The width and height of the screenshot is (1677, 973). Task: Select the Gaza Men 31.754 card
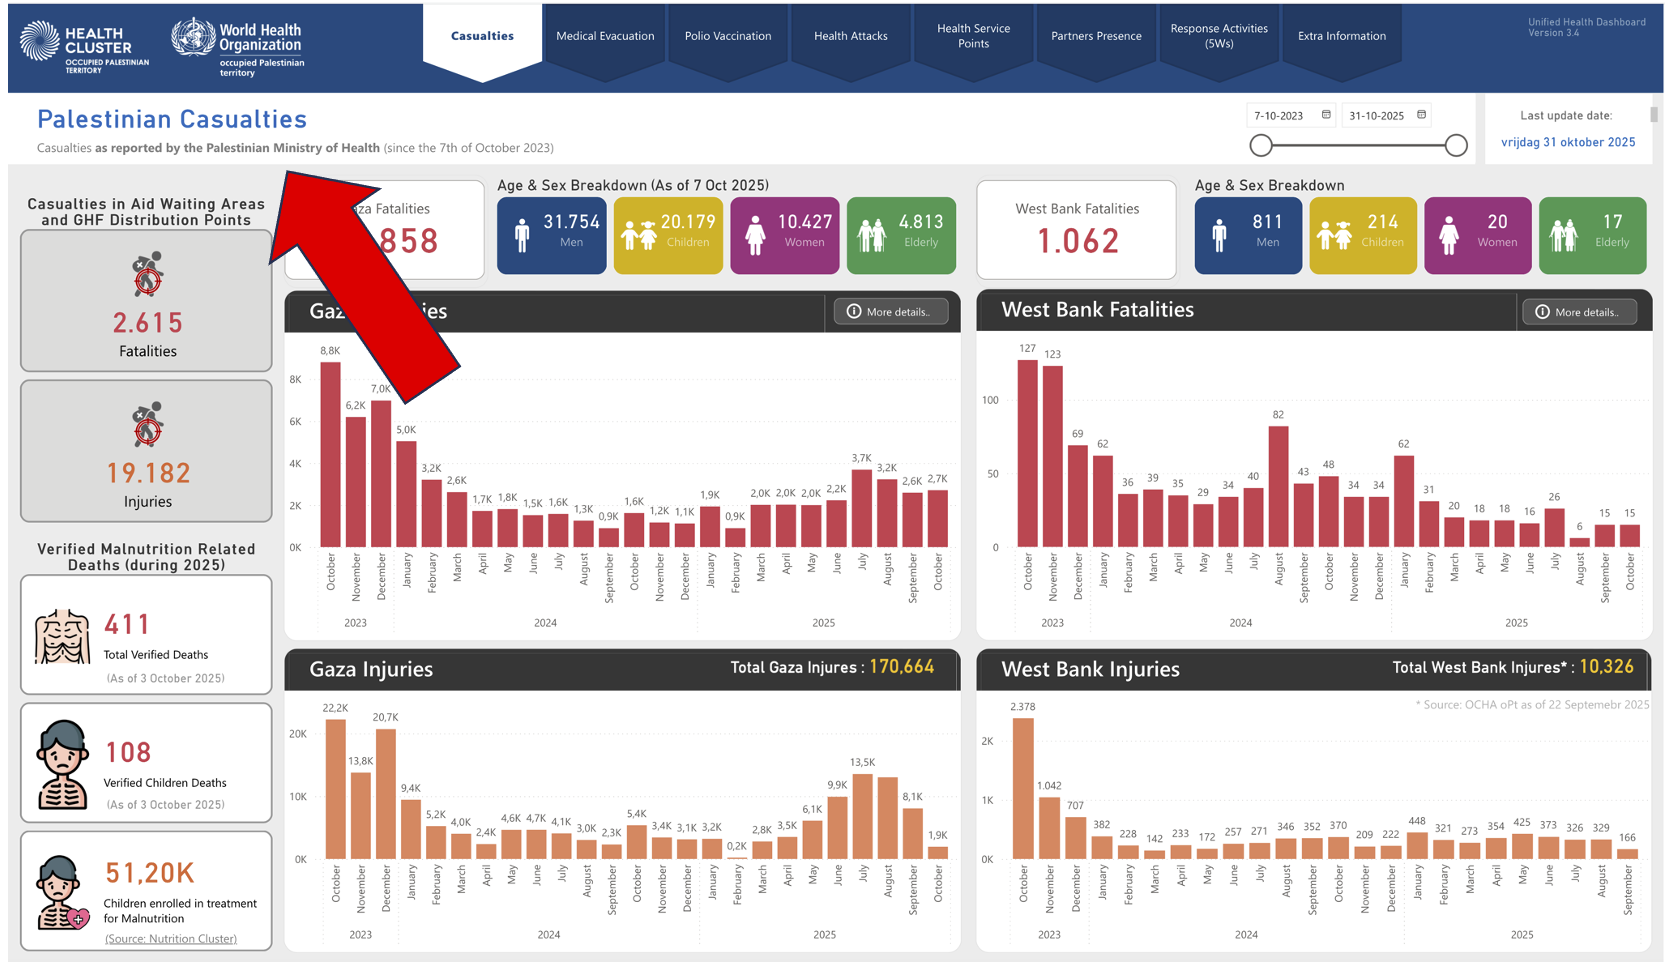pyautogui.click(x=552, y=236)
